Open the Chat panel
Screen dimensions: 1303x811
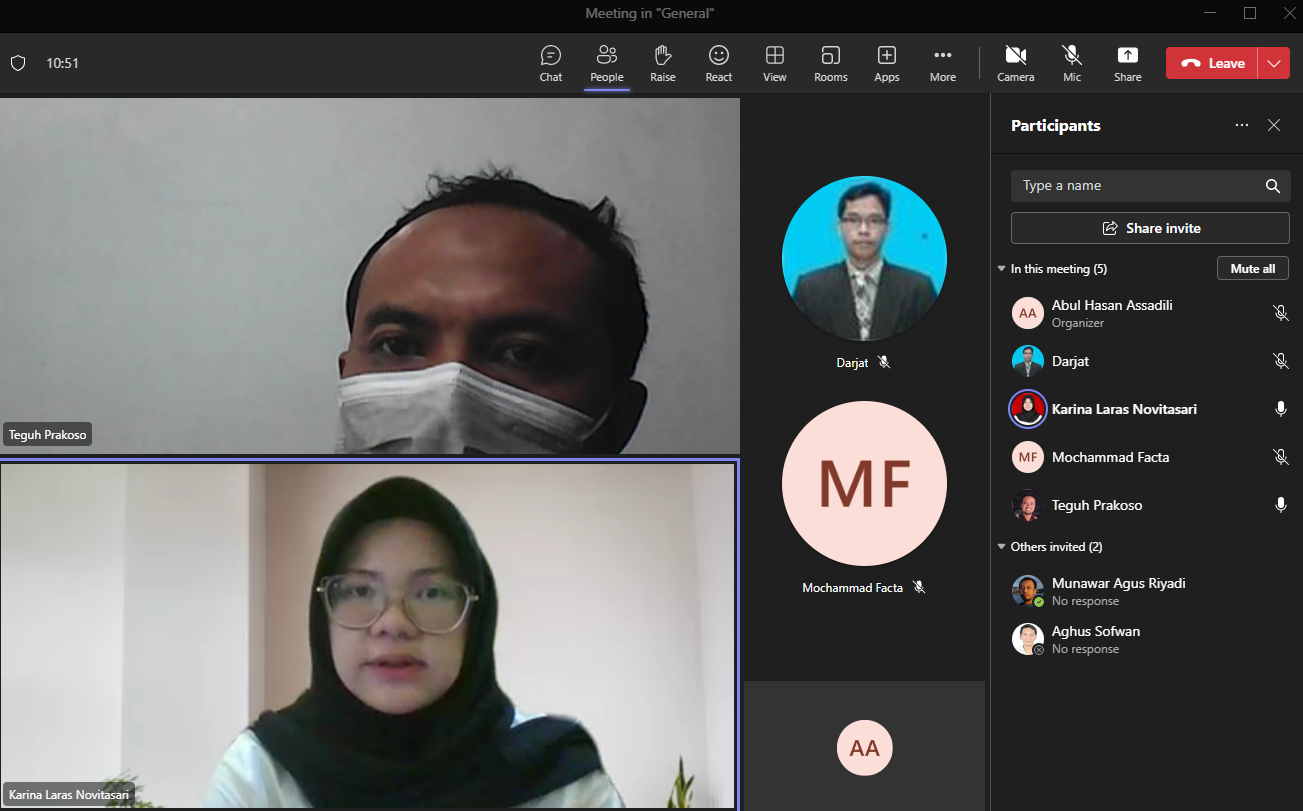pyautogui.click(x=550, y=63)
